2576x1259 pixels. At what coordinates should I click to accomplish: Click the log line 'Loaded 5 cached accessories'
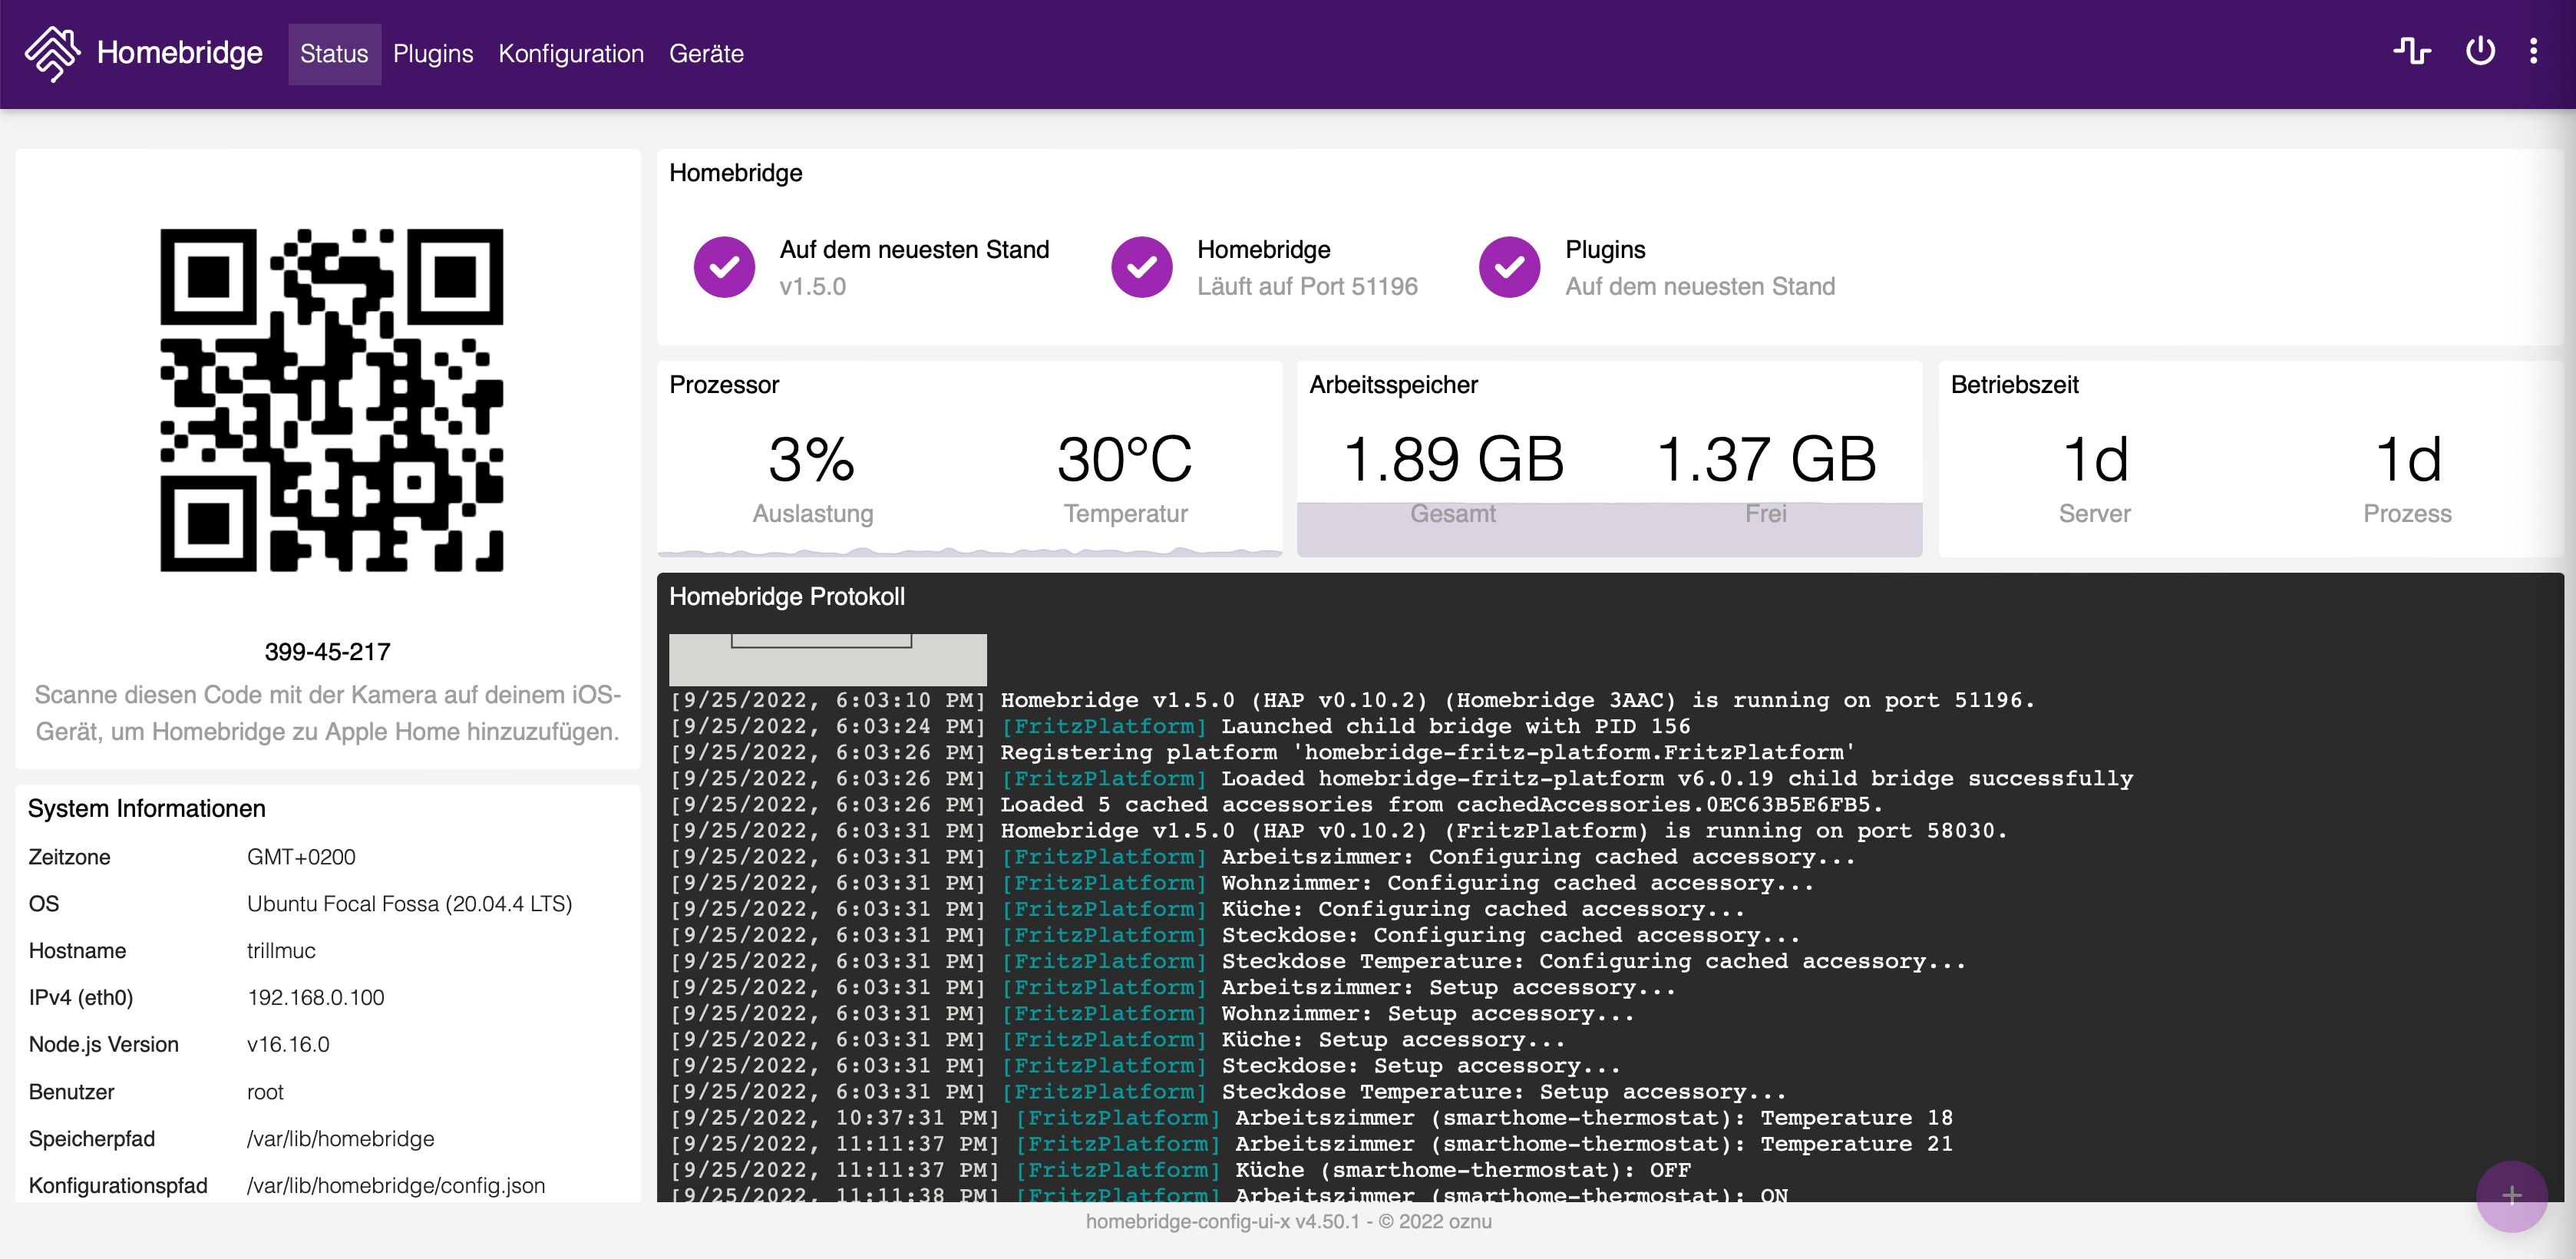point(1441,804)
